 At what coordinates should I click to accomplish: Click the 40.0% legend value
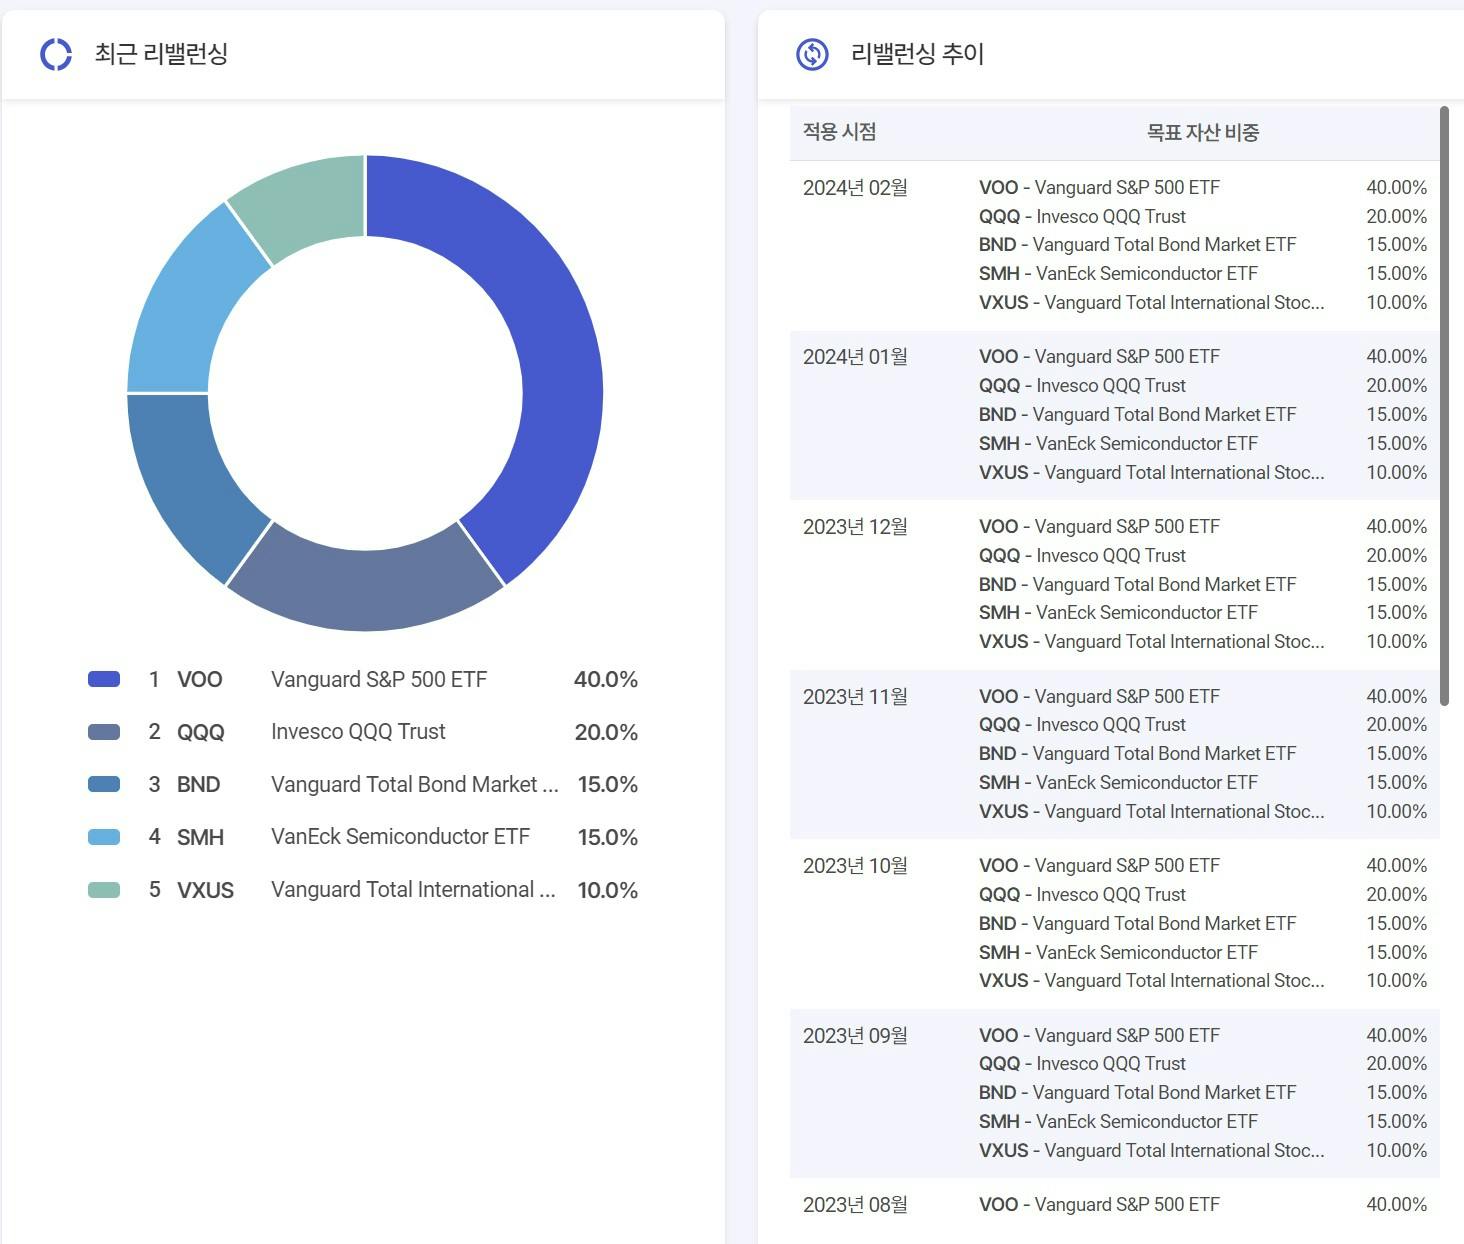(x=606, y=680)
